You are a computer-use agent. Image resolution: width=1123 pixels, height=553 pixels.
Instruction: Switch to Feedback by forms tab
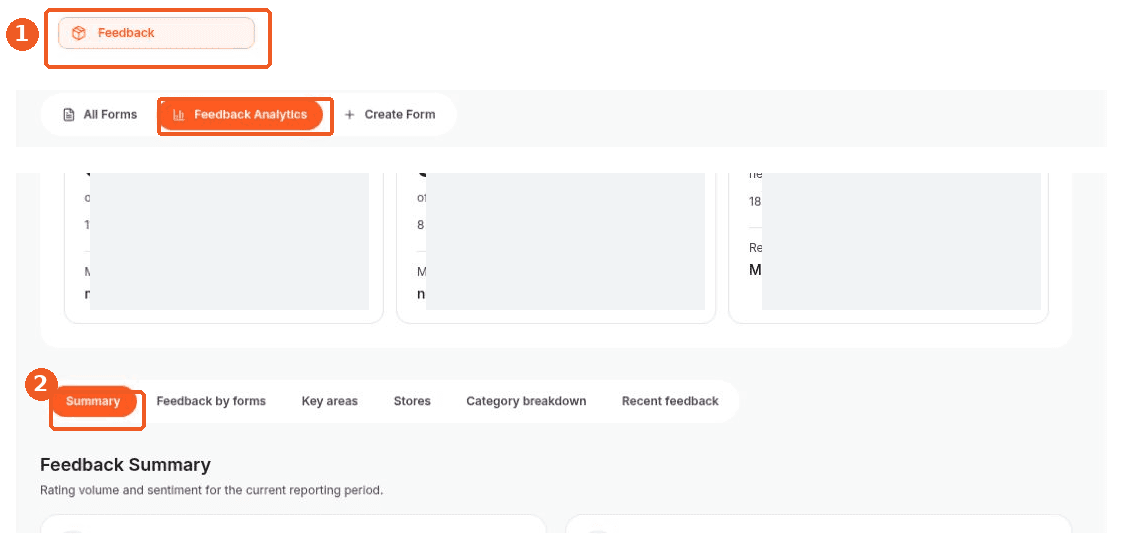click(211, 401)
